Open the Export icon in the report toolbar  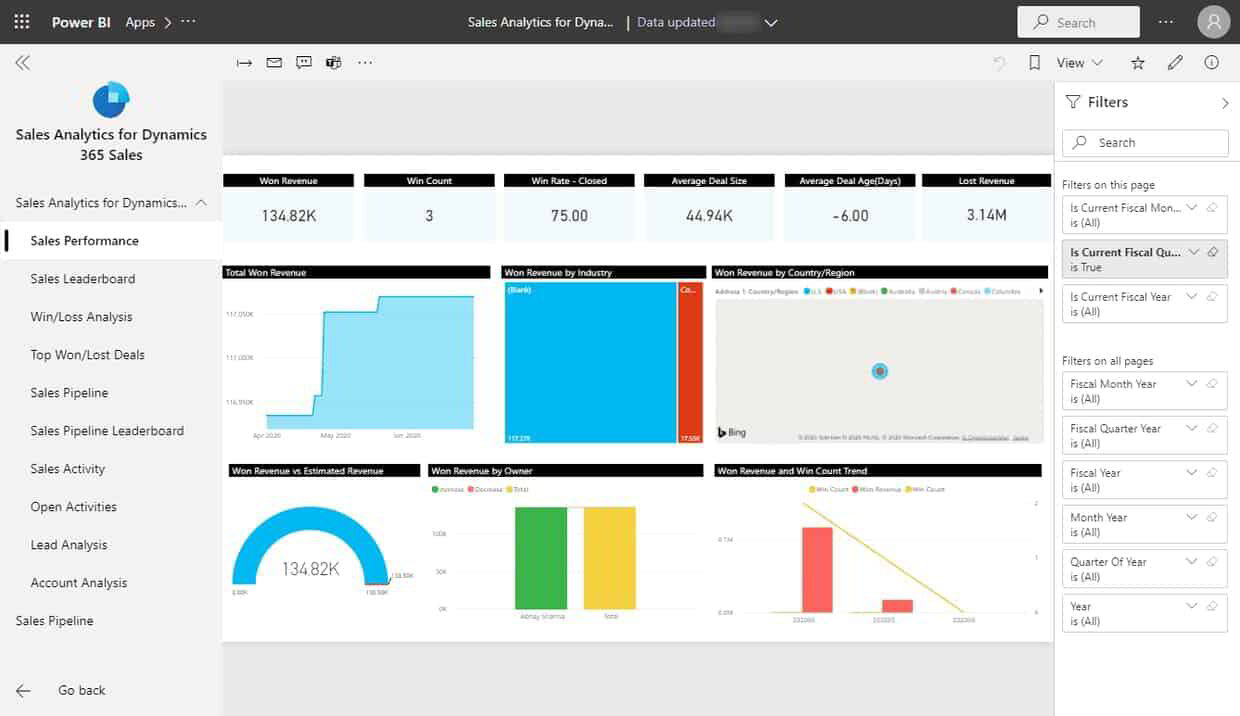[244, 62]
